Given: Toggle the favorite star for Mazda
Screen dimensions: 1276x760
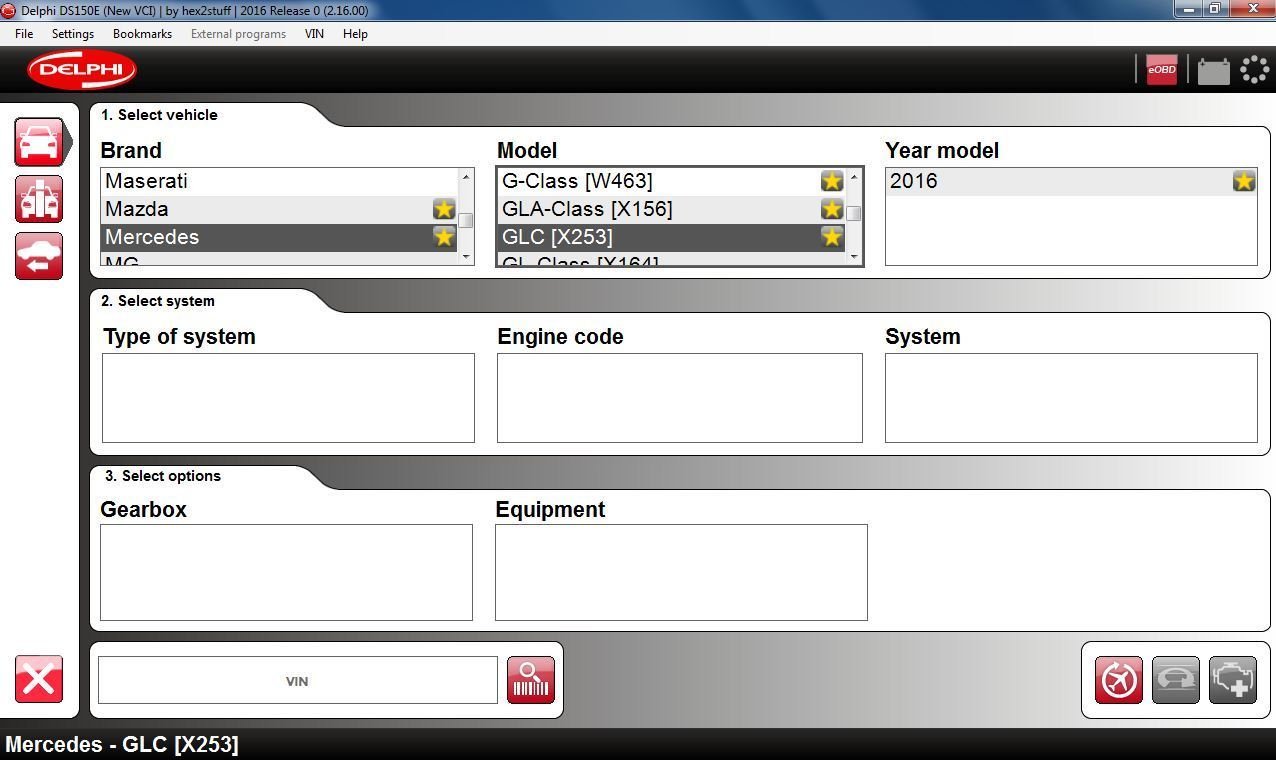Looking at the screenshot, I should [x=443, y=209].
